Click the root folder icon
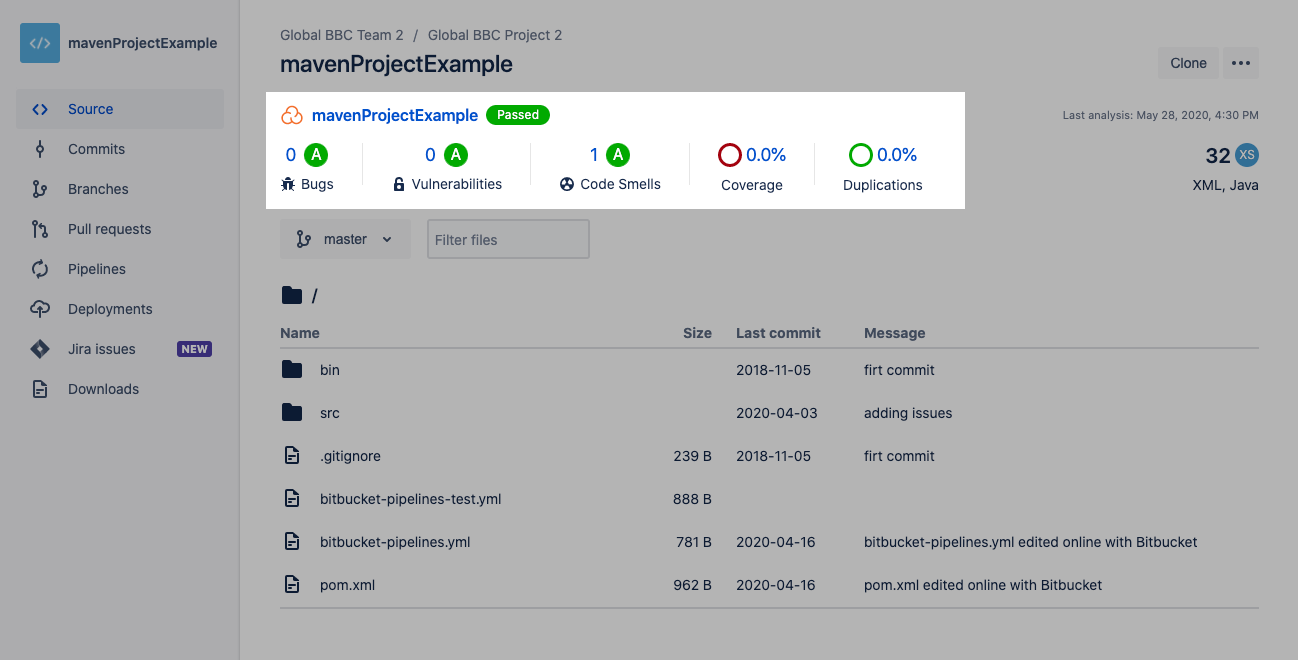Image resolution: width=1298 pixels, height=660 pixels. [292, 295]
